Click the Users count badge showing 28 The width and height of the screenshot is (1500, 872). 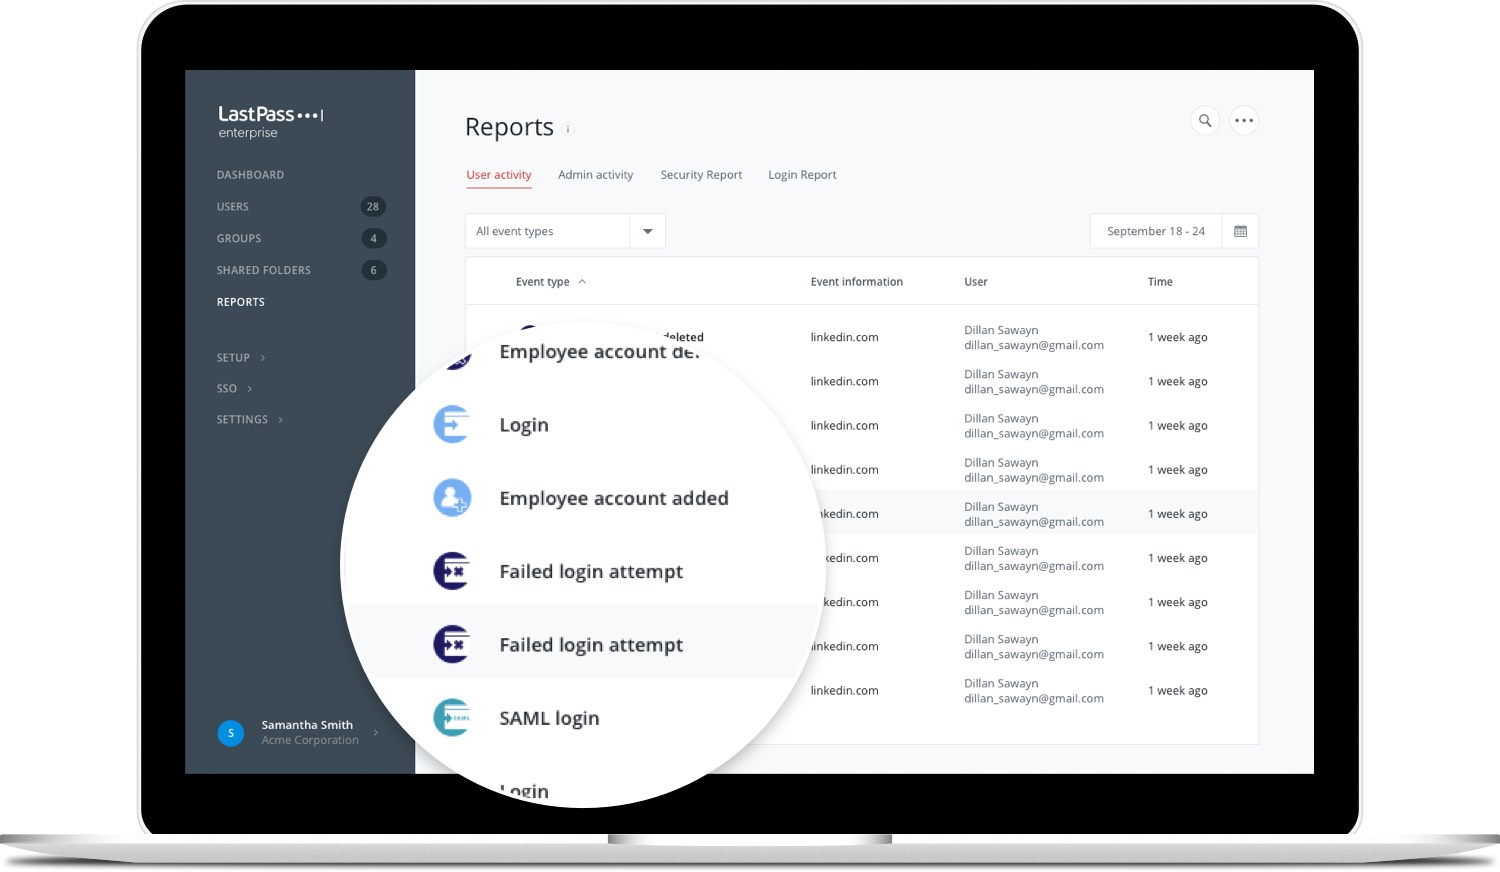point(373,206)
